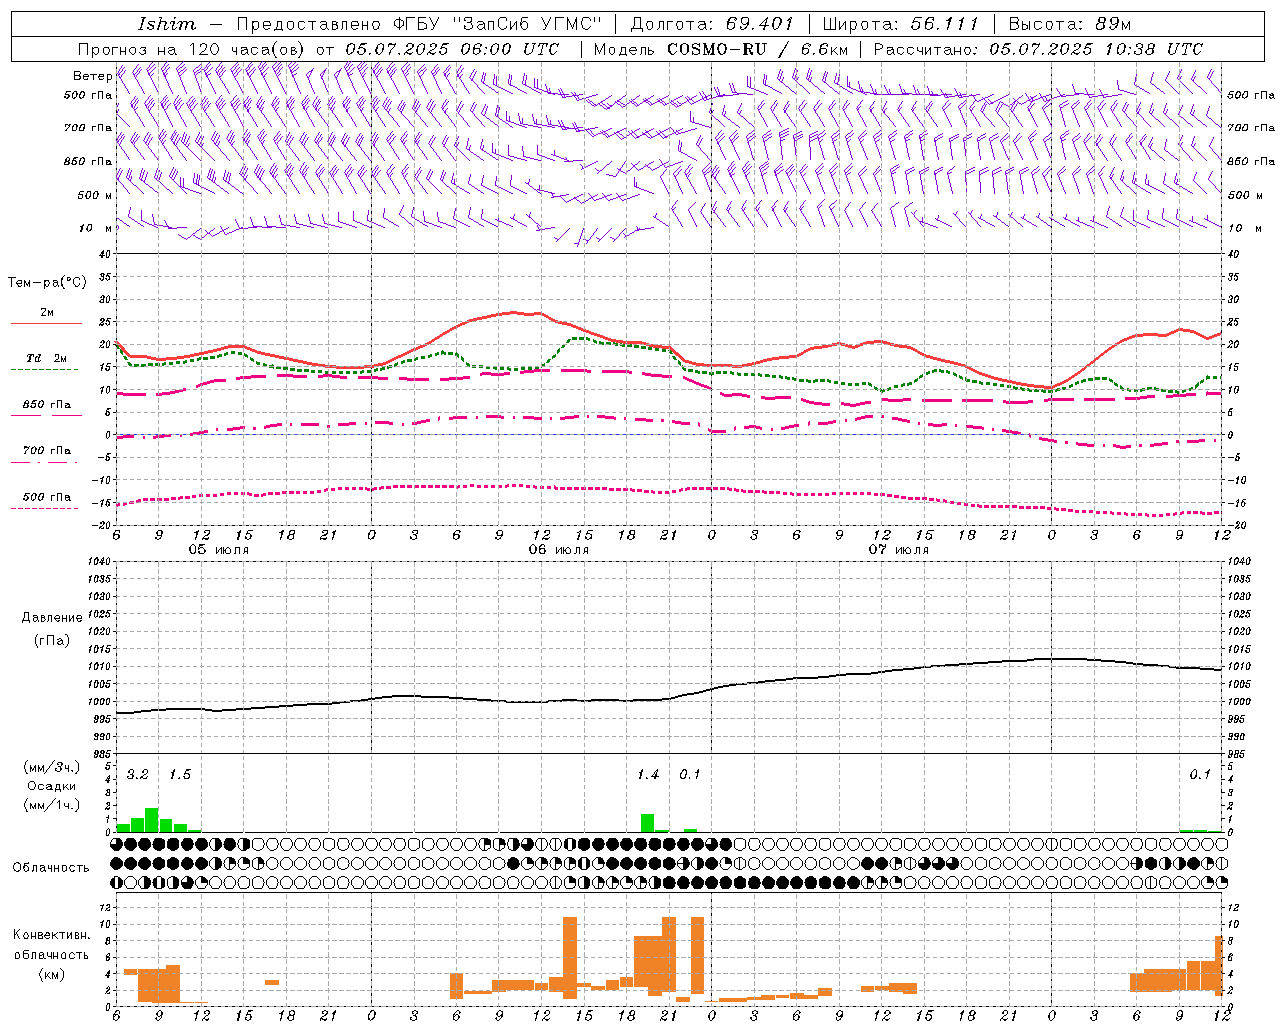Click the "Осадки" precipitation label
This screenshot has width=1280, height=1024.
point(52,786)
